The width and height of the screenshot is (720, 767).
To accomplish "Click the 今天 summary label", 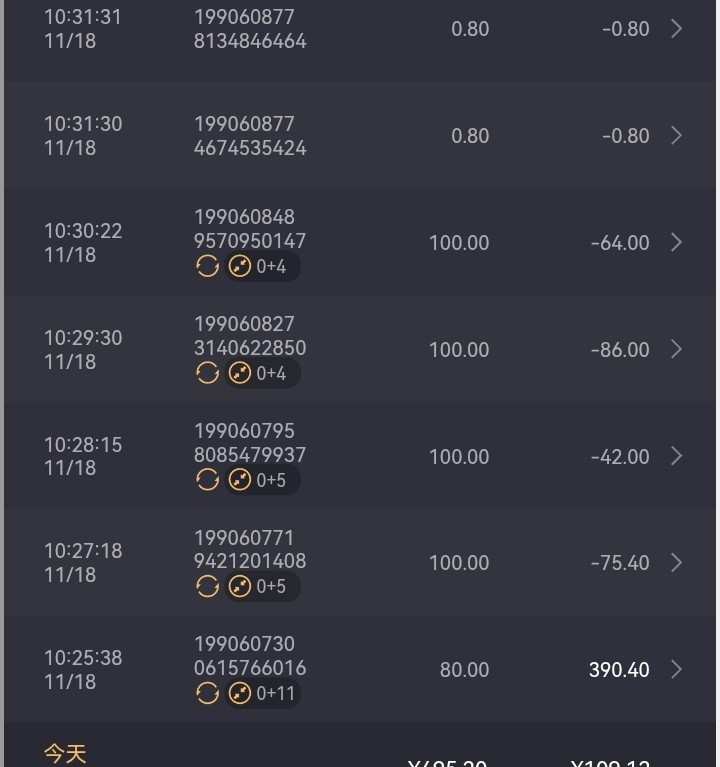I will [x=65, y=753].
